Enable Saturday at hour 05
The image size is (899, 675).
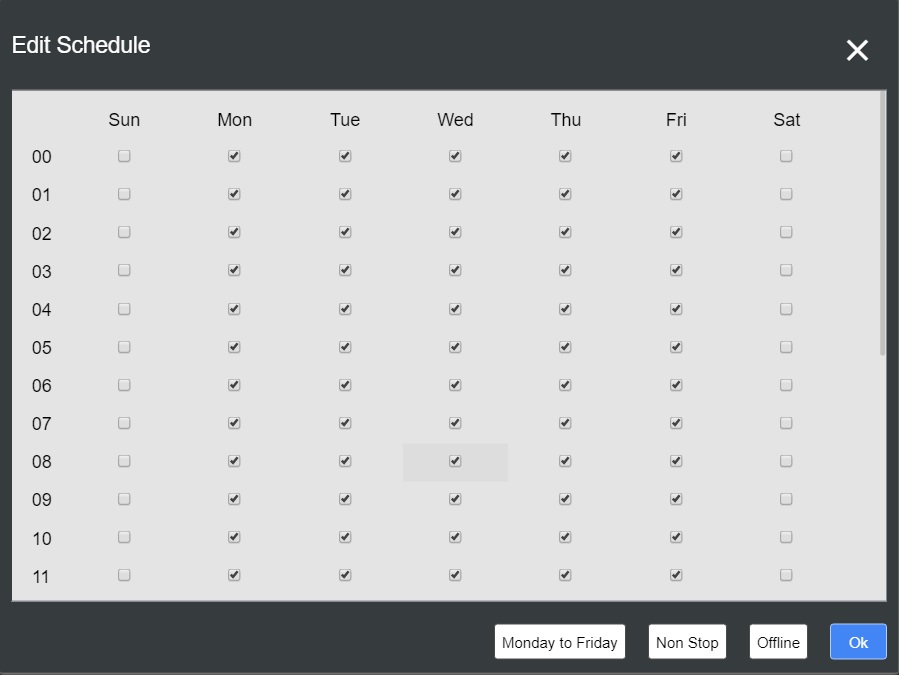(x=786, y=347)
